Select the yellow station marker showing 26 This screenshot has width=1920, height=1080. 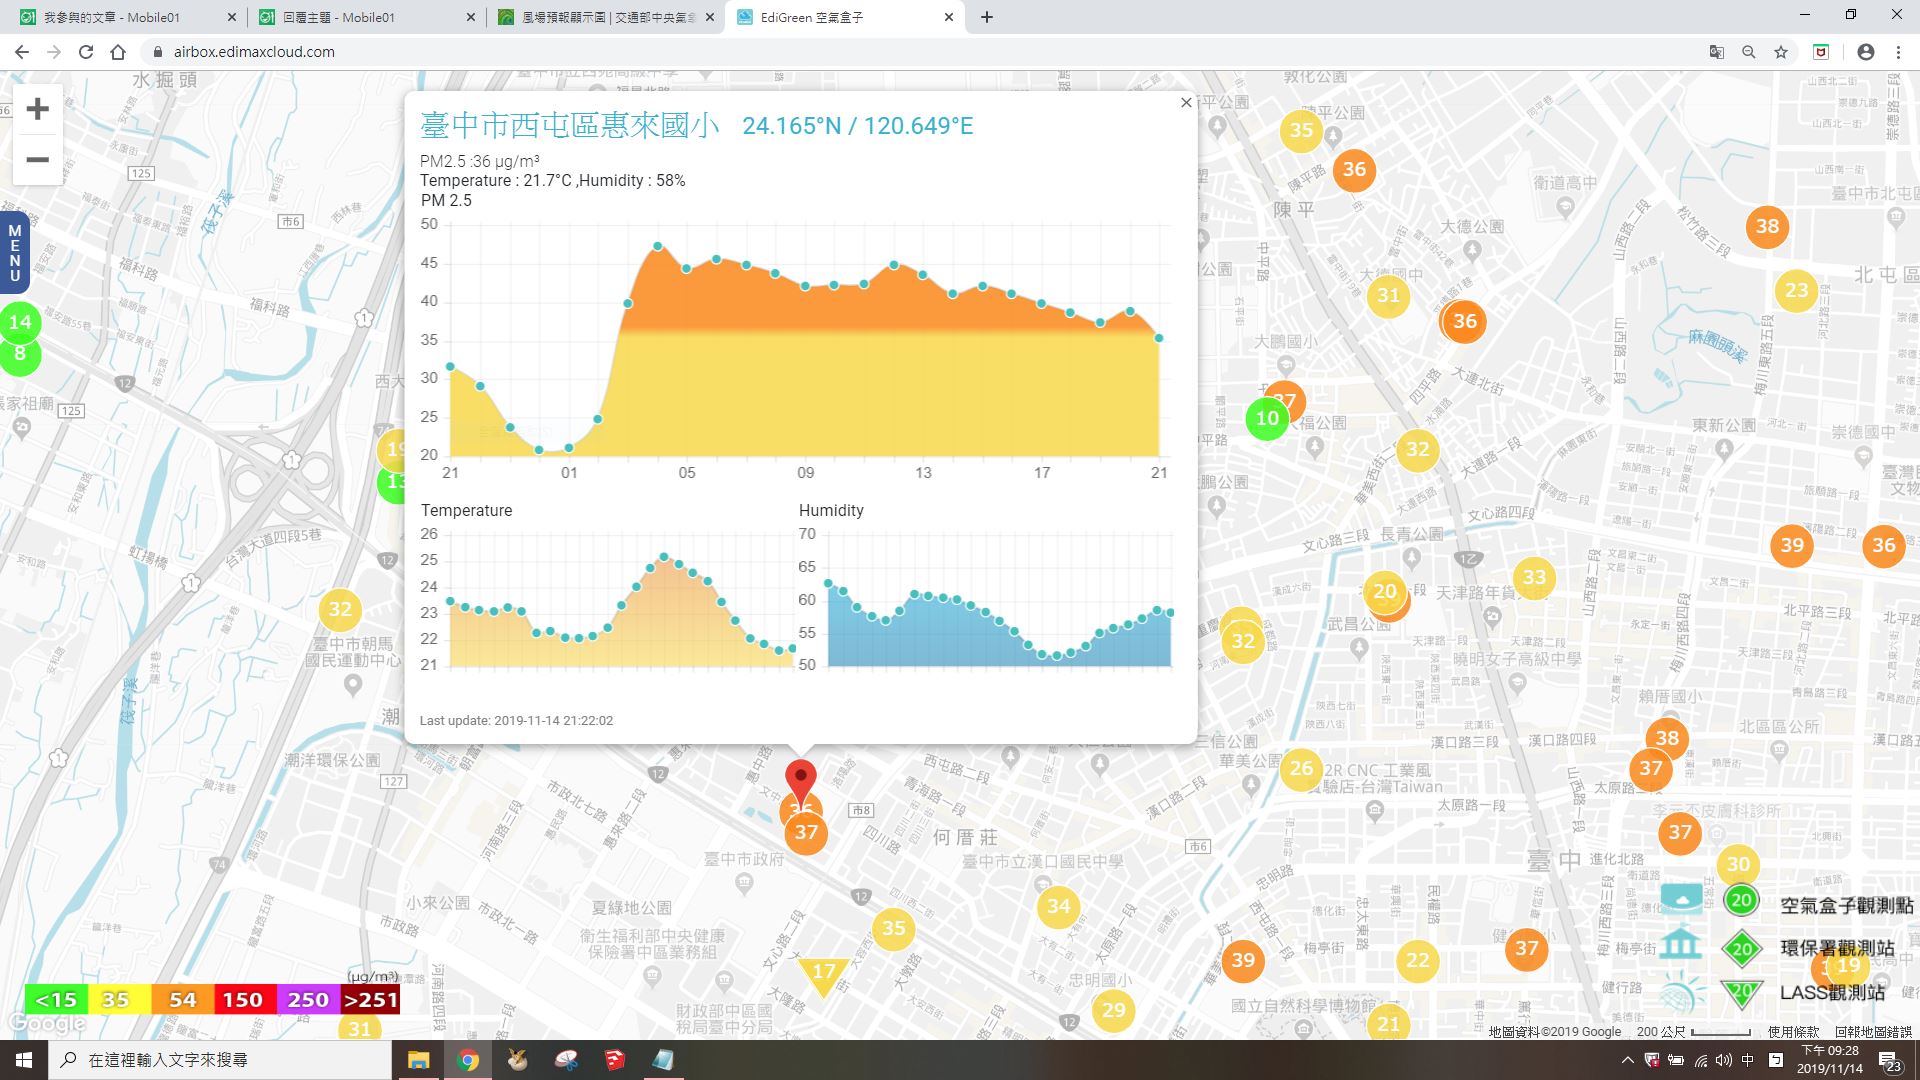[1301, 768]
